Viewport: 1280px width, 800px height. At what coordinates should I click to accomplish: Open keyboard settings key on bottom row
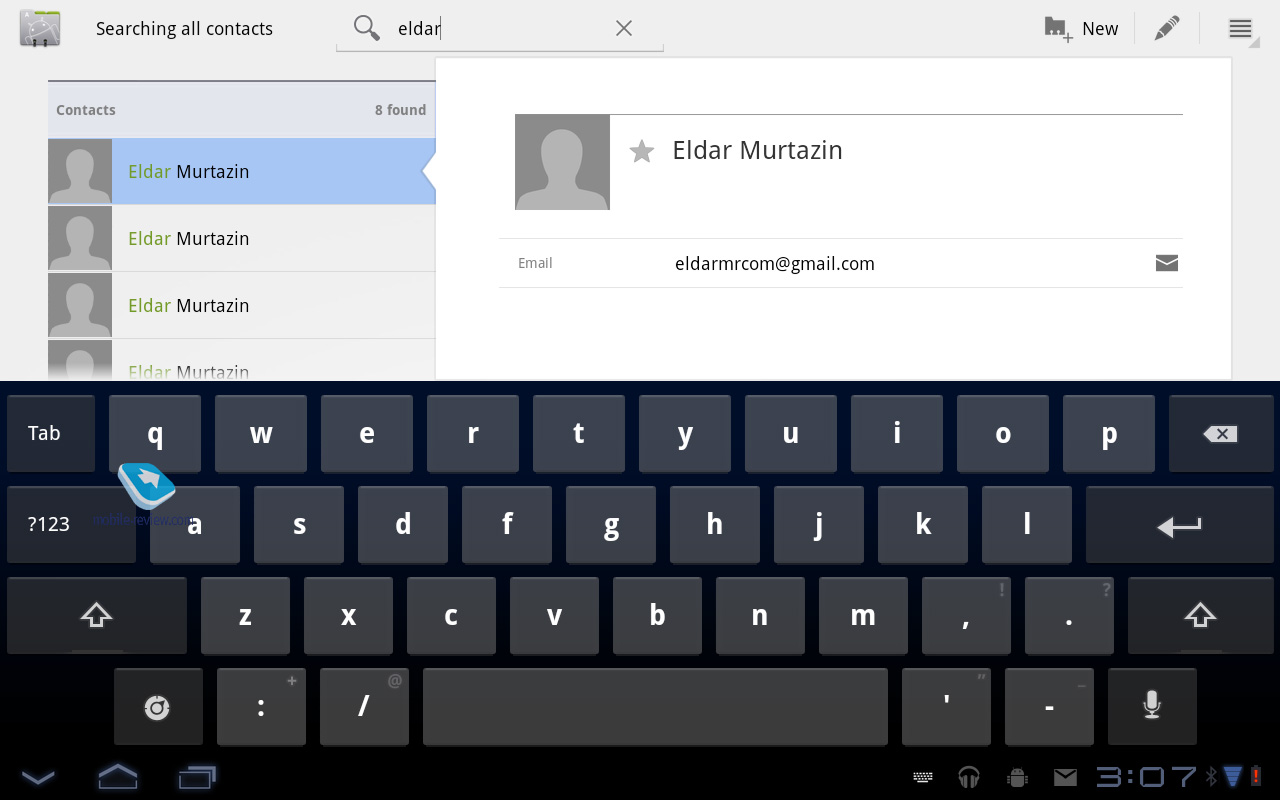click(x=158, y=707)
